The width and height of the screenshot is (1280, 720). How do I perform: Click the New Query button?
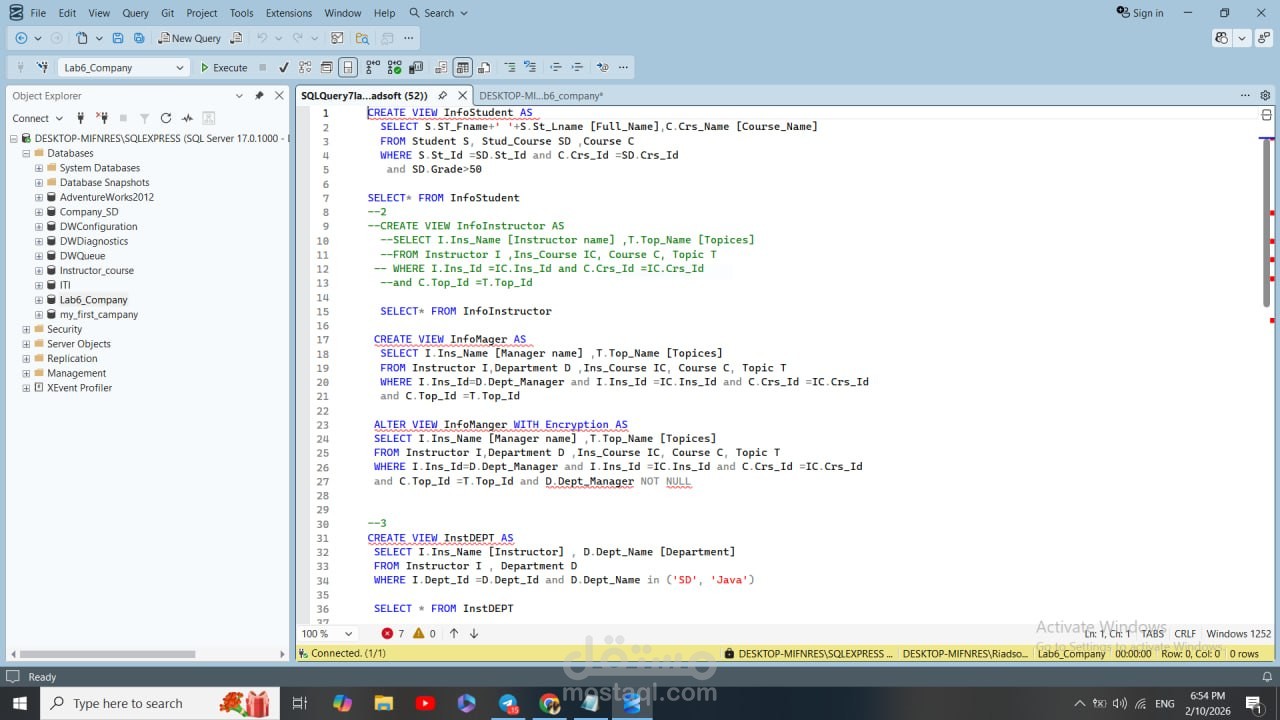189,38
